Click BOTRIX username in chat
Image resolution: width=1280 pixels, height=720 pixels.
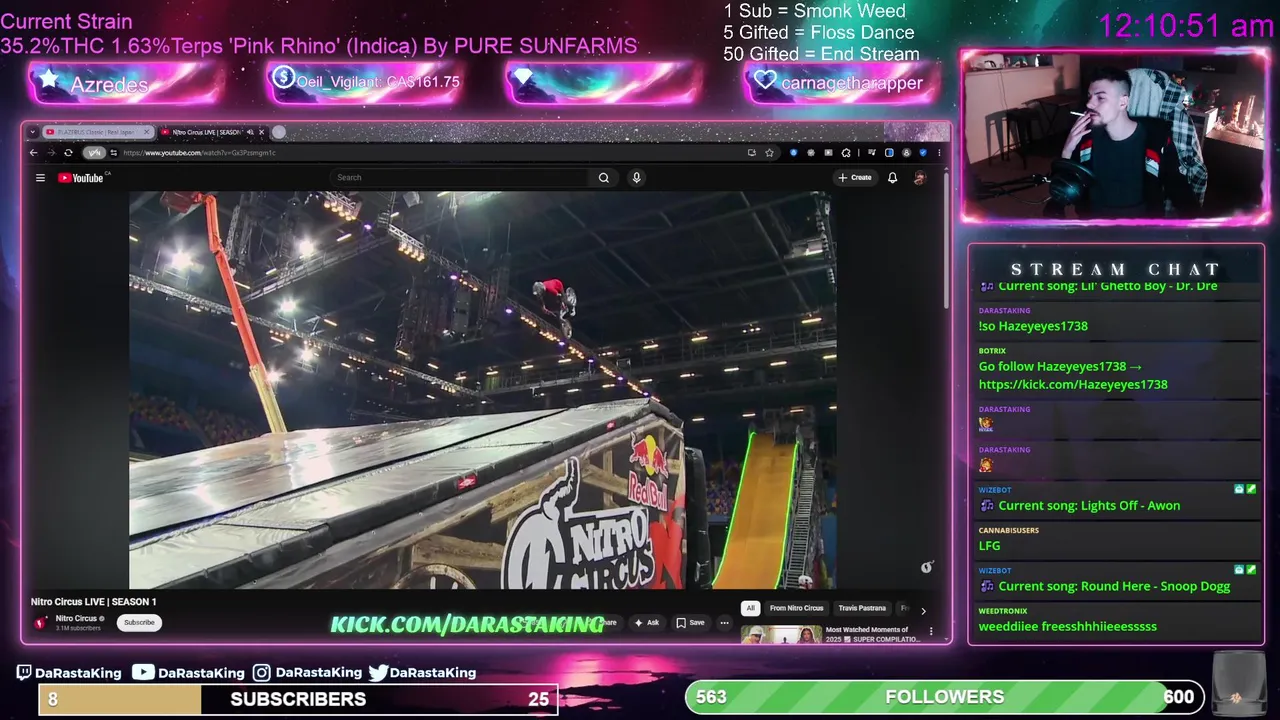point(992,351)
